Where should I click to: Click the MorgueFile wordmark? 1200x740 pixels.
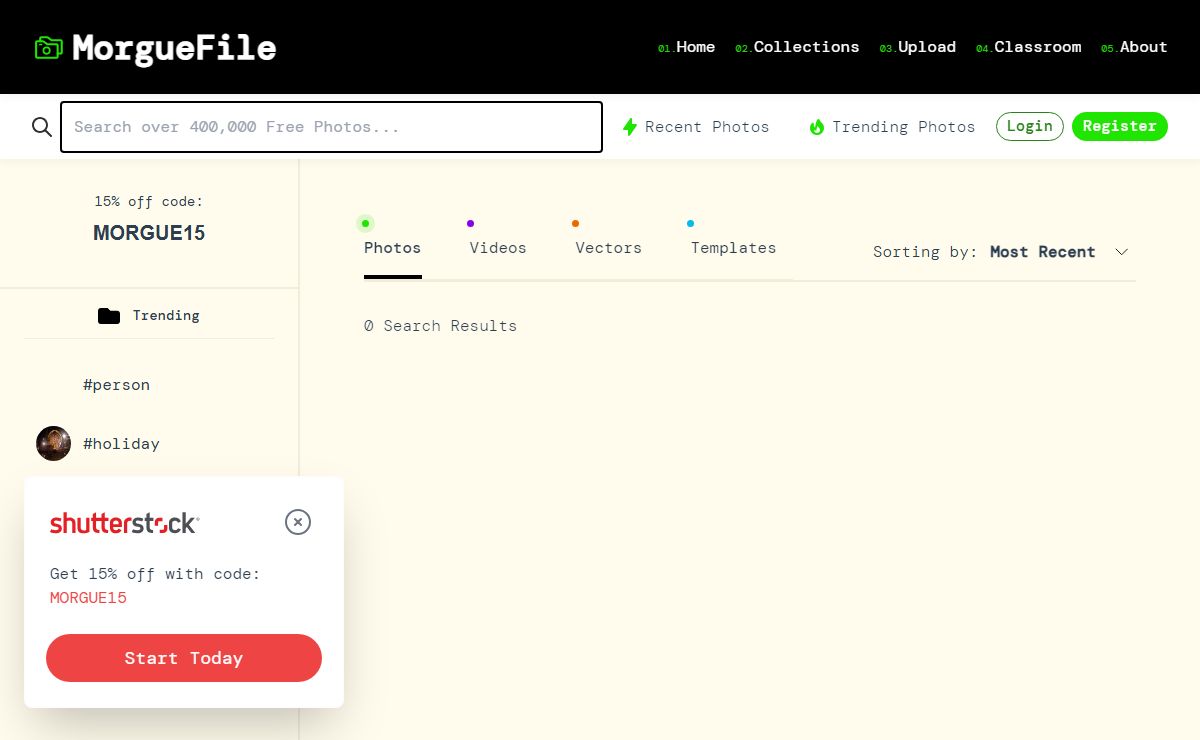coord(174,47)
